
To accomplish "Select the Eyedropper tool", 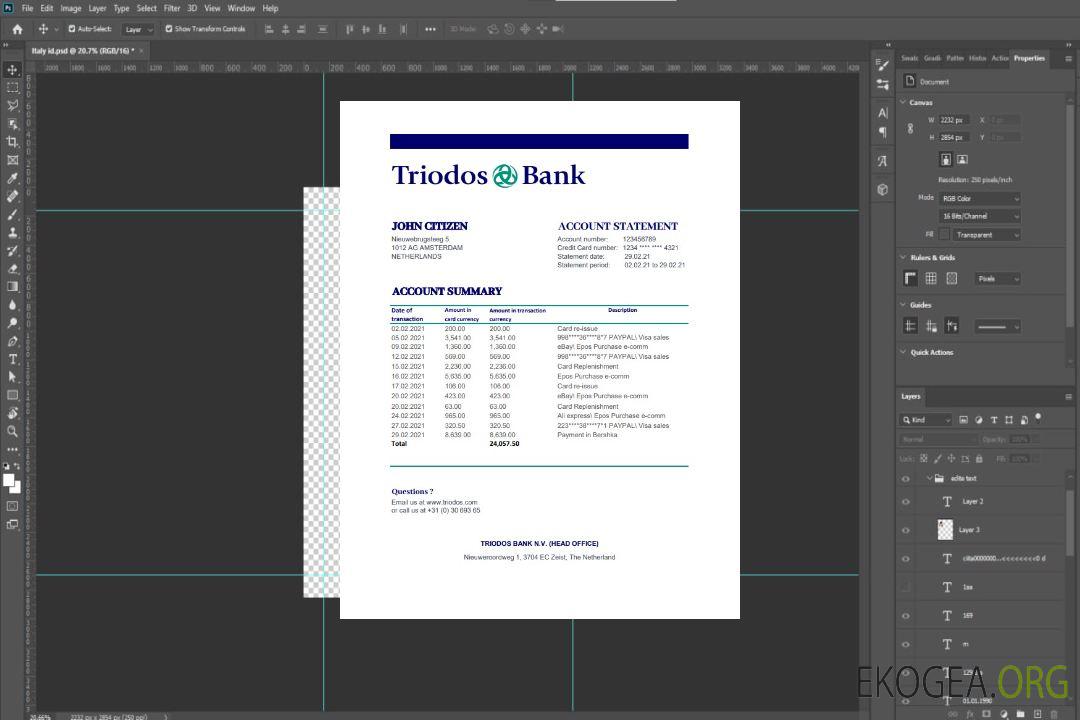I will coord(12,178).
